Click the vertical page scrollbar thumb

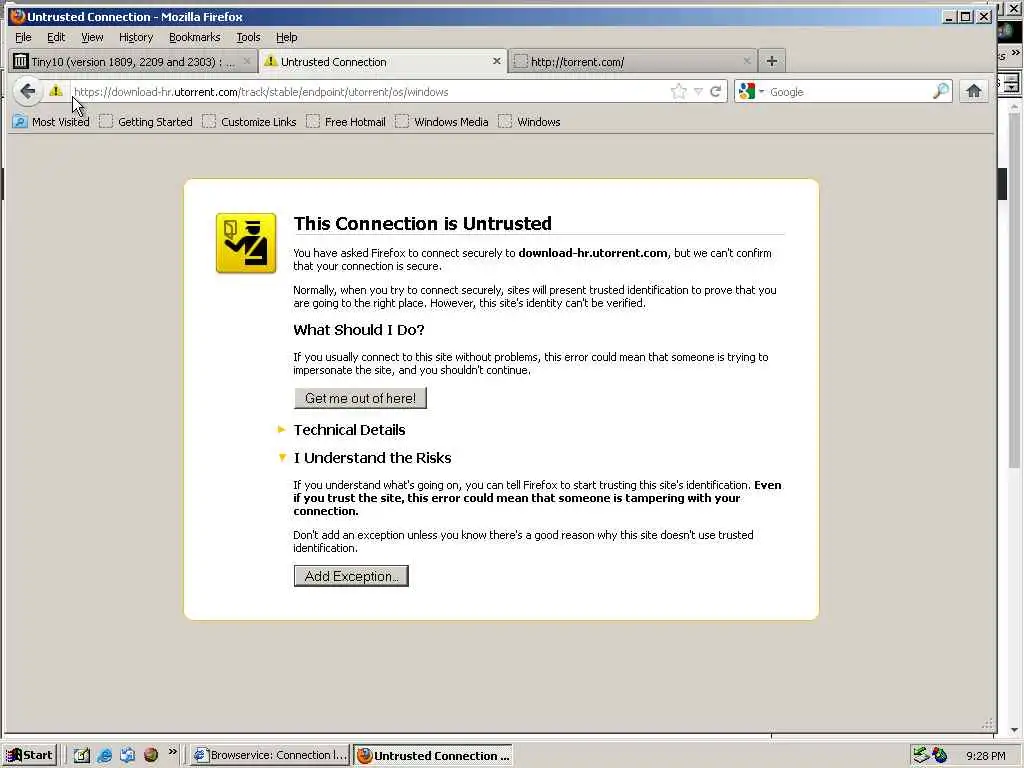point(1014,291)
